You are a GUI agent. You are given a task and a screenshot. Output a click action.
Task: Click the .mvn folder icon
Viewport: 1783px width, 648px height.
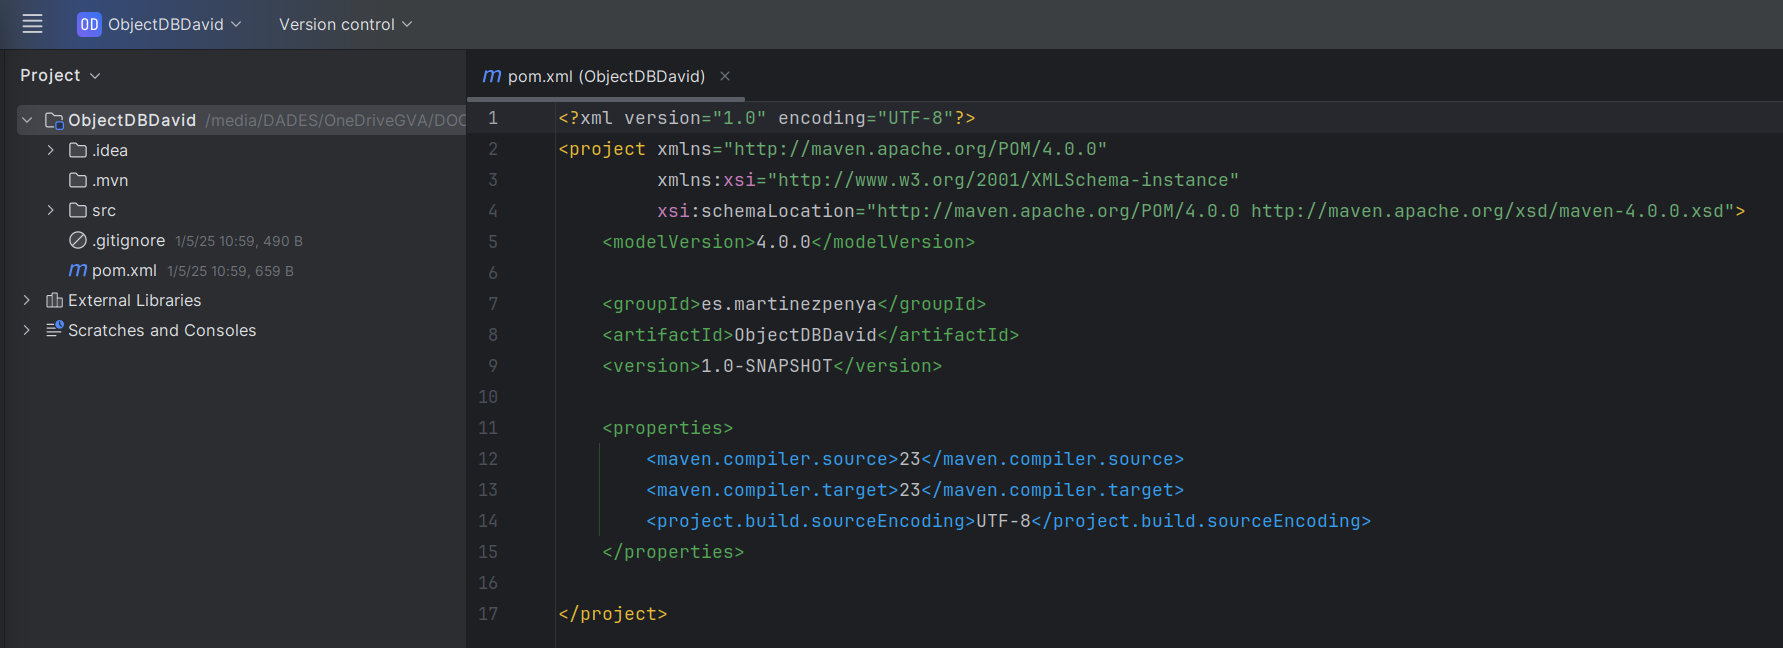[x=77, y=180]
